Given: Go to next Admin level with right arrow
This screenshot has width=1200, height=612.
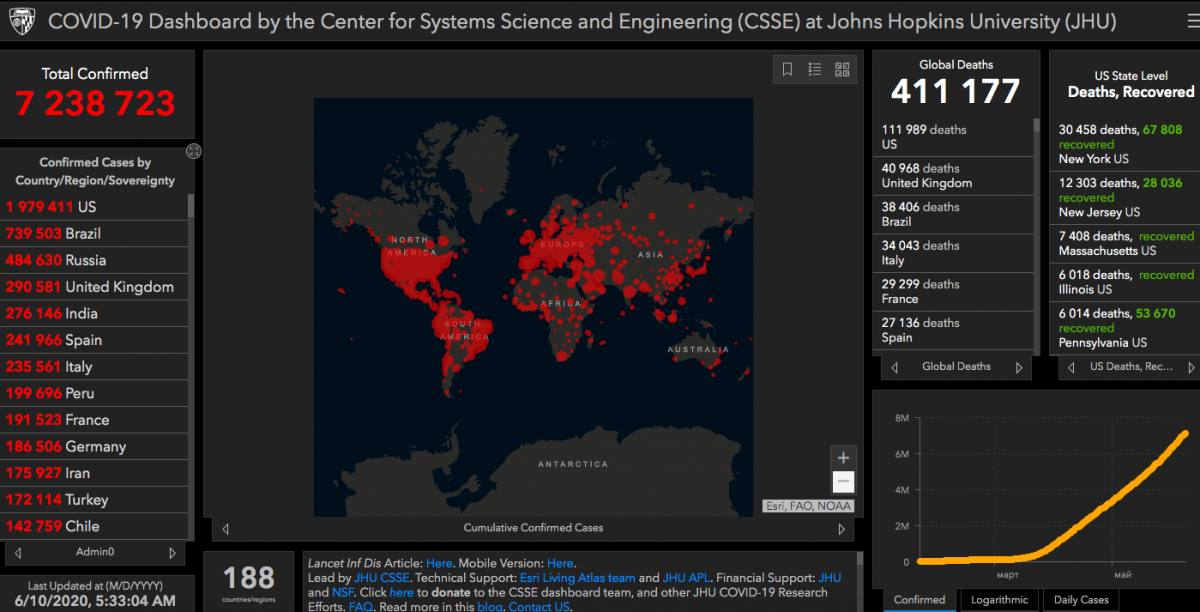Looking at the screenshot, I should 172,552.
